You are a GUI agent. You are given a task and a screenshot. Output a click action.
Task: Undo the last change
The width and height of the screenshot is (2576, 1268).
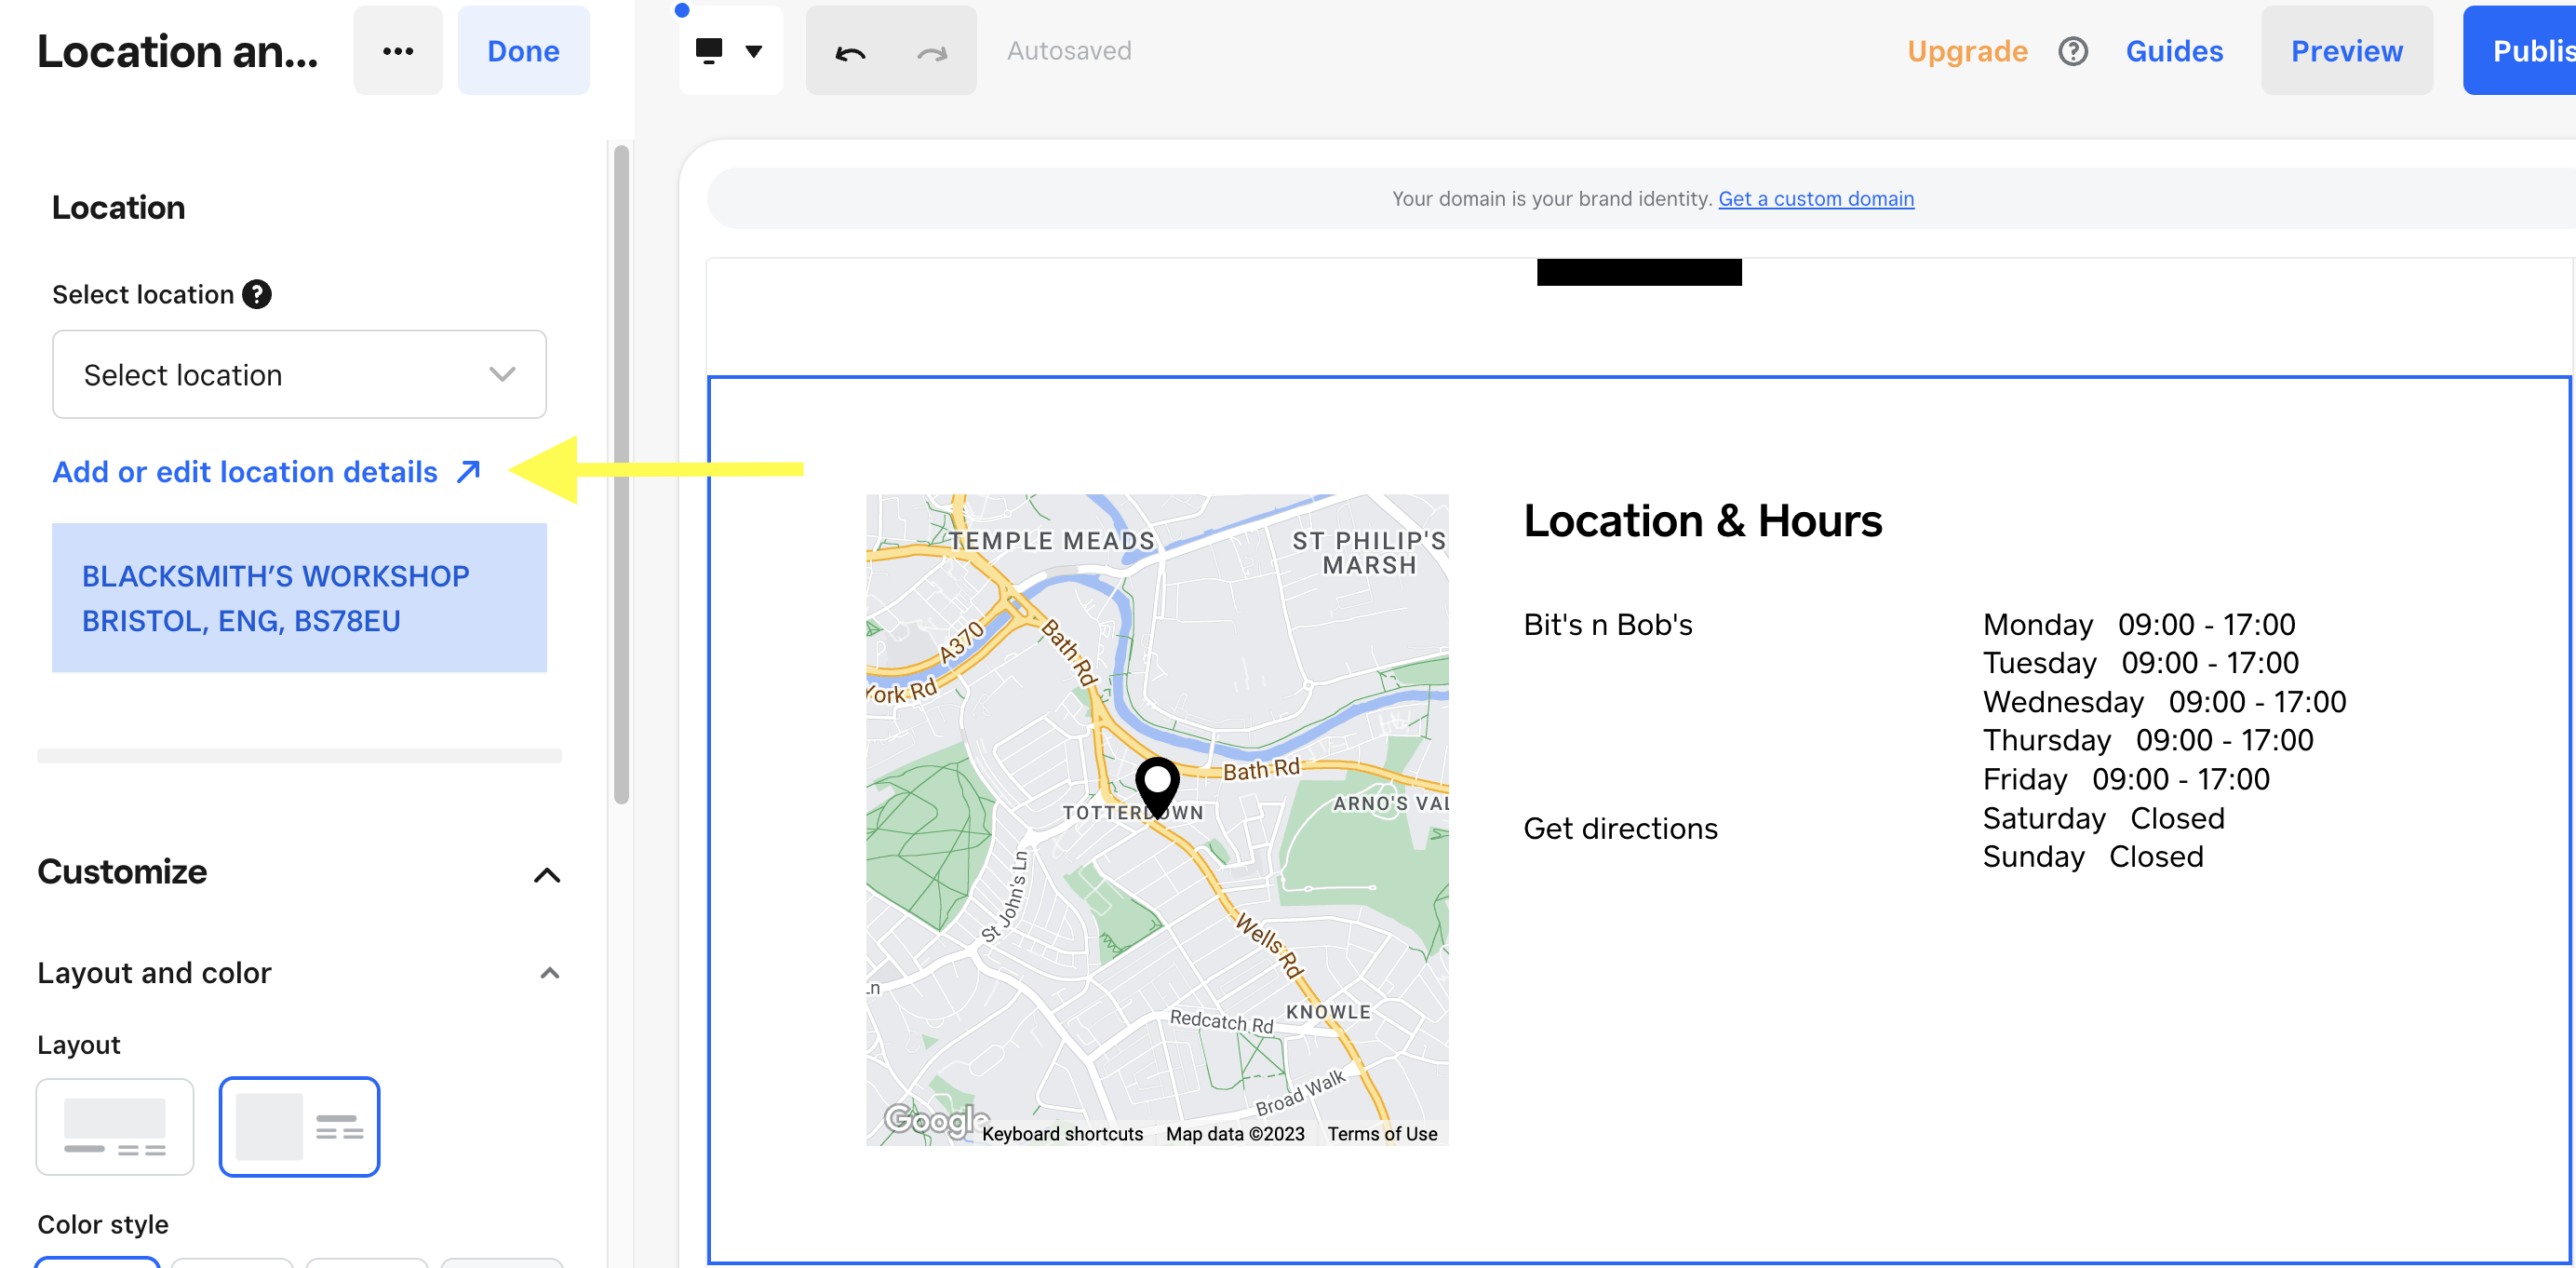coord(850,52)
